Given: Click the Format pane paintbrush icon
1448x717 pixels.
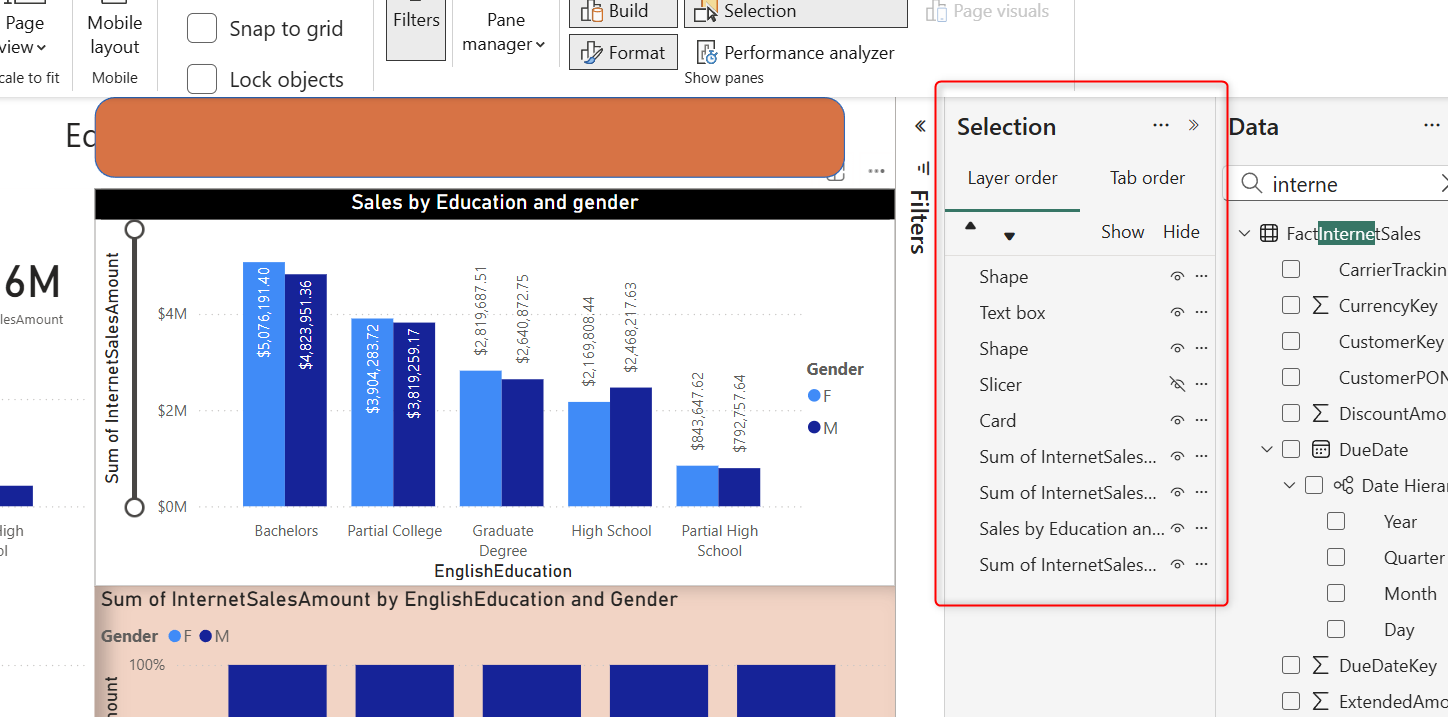Looking at the screenshot, I should (x=592, y=53).
